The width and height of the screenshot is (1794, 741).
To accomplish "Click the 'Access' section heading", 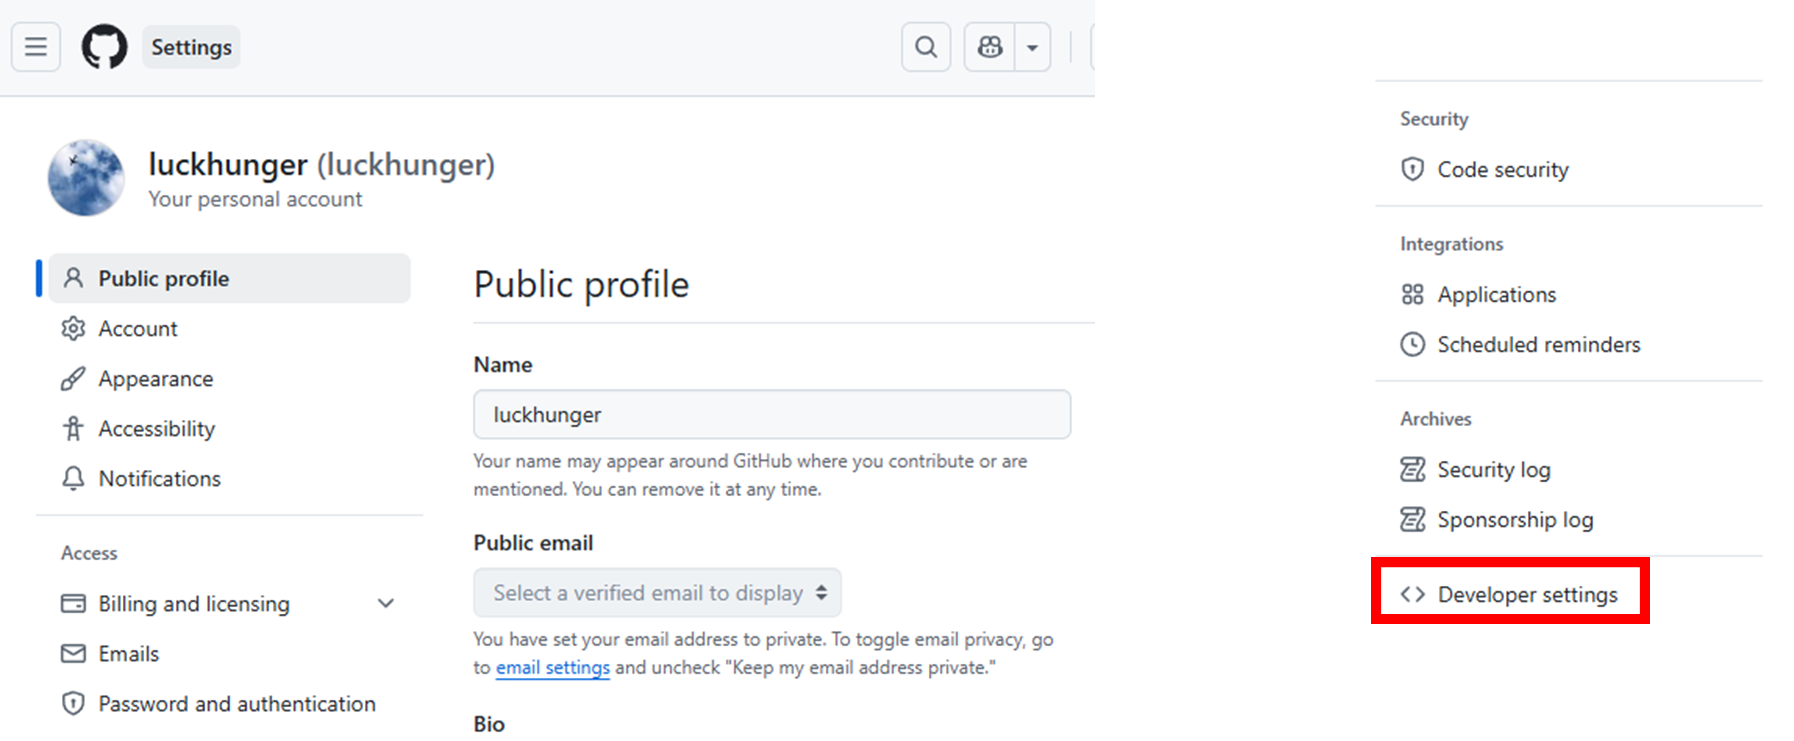I will [89, 553].
